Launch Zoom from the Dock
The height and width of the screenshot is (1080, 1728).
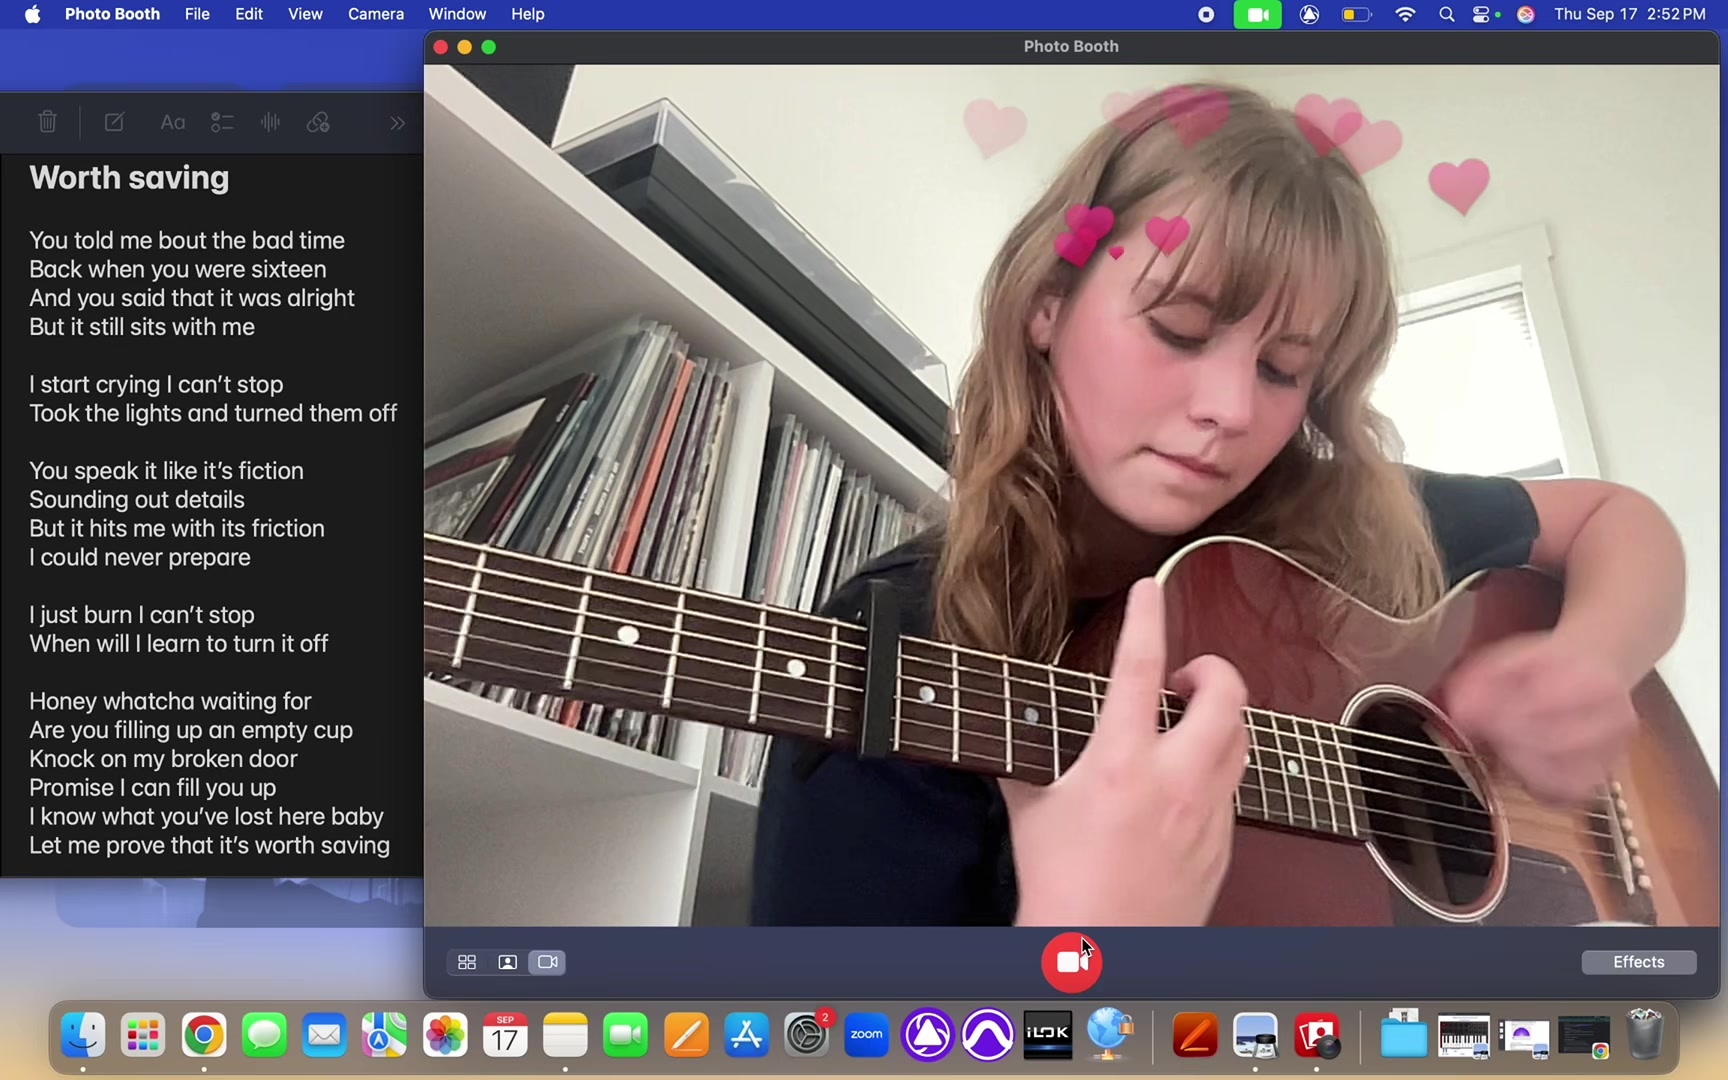867,1035
